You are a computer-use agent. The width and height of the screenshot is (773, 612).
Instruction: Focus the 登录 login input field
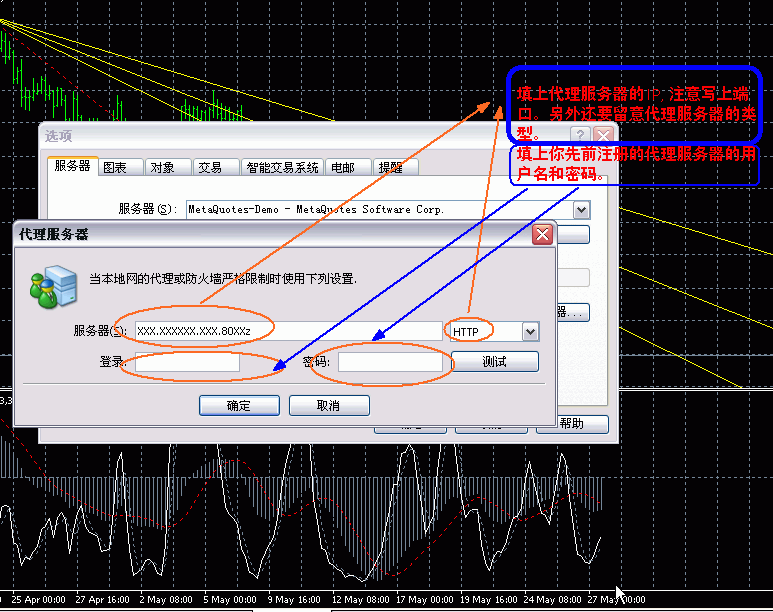coord(187,362)
